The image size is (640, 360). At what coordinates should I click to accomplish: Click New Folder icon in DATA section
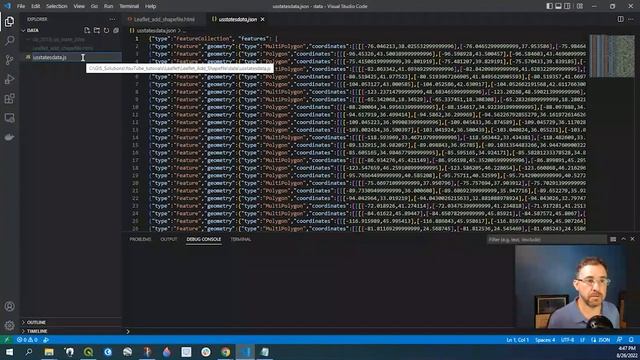click(x=97, y=30)
